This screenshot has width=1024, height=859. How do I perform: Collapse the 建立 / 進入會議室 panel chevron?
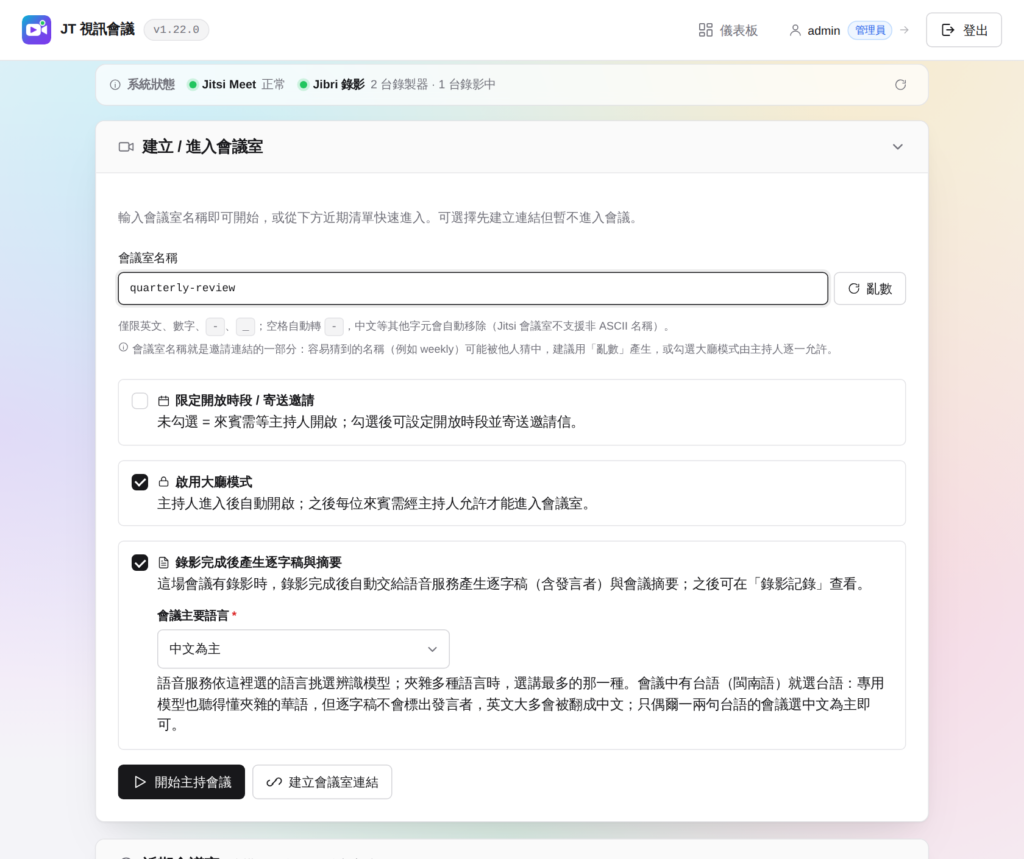click(x=898, y=147)
